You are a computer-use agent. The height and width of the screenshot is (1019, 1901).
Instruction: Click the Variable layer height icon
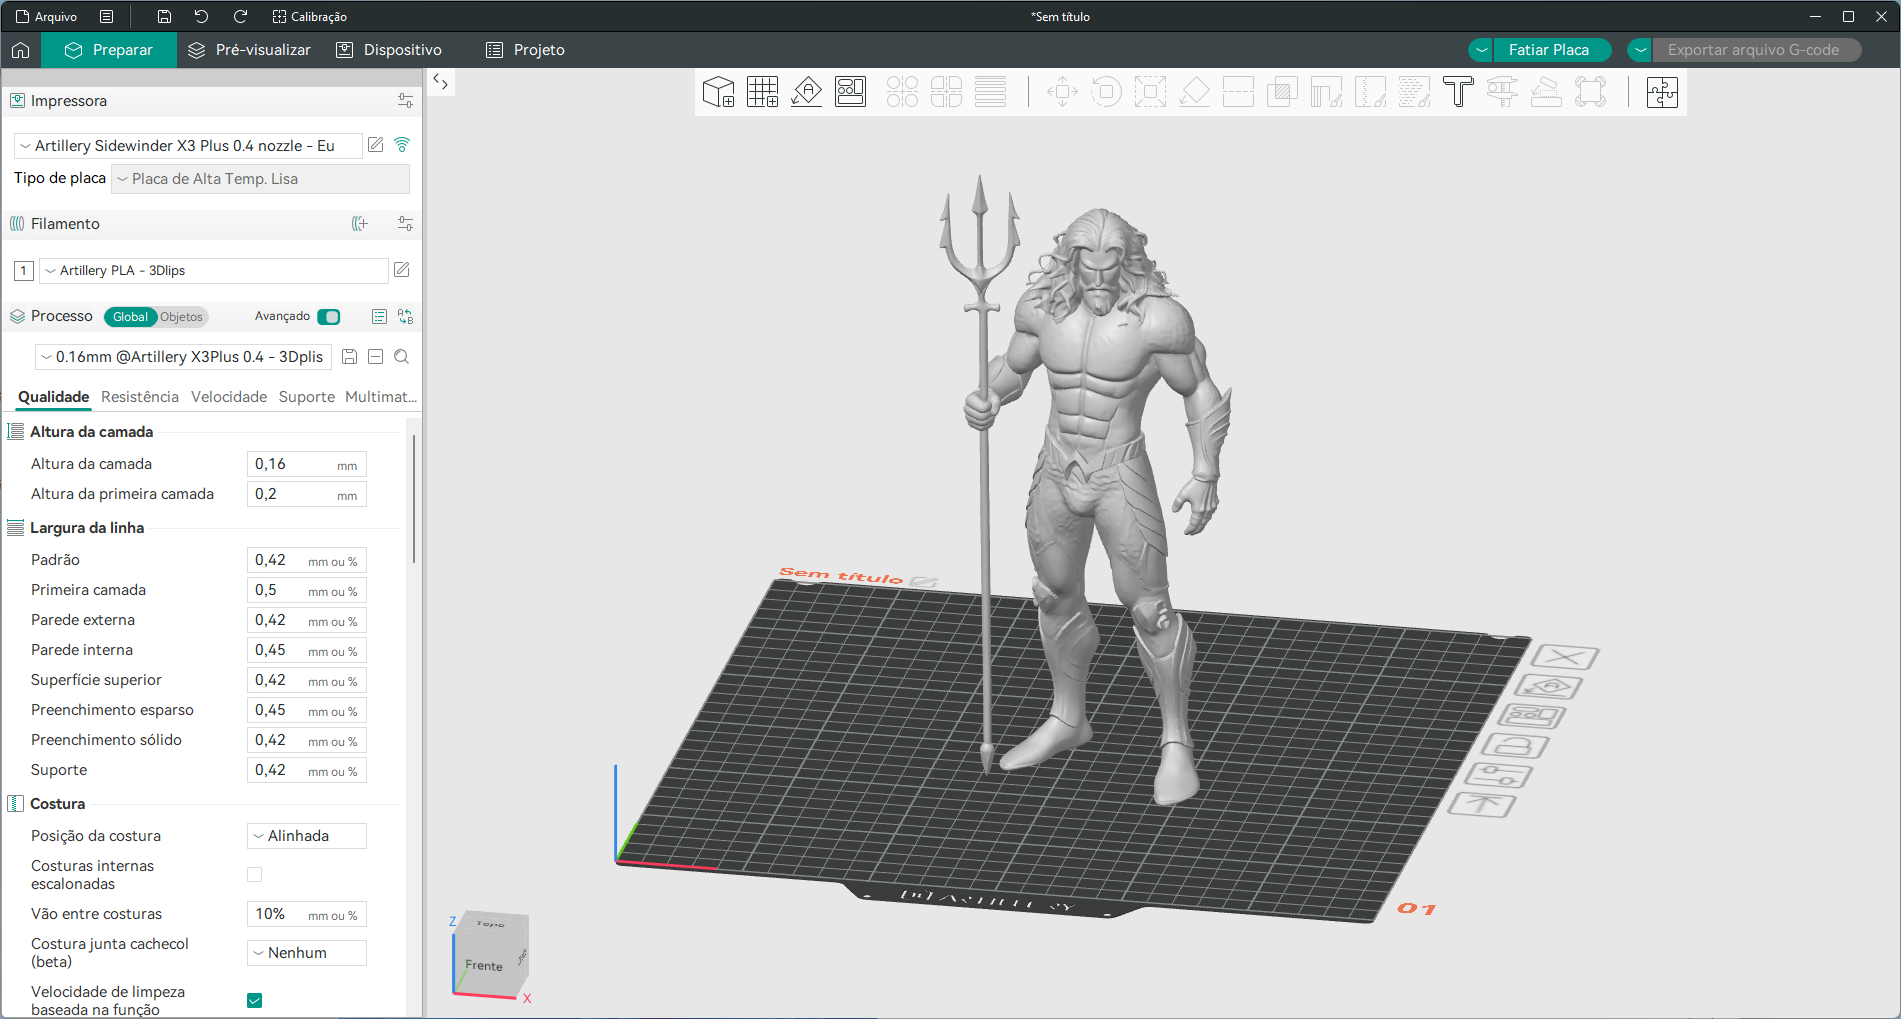tap(990, 92)
